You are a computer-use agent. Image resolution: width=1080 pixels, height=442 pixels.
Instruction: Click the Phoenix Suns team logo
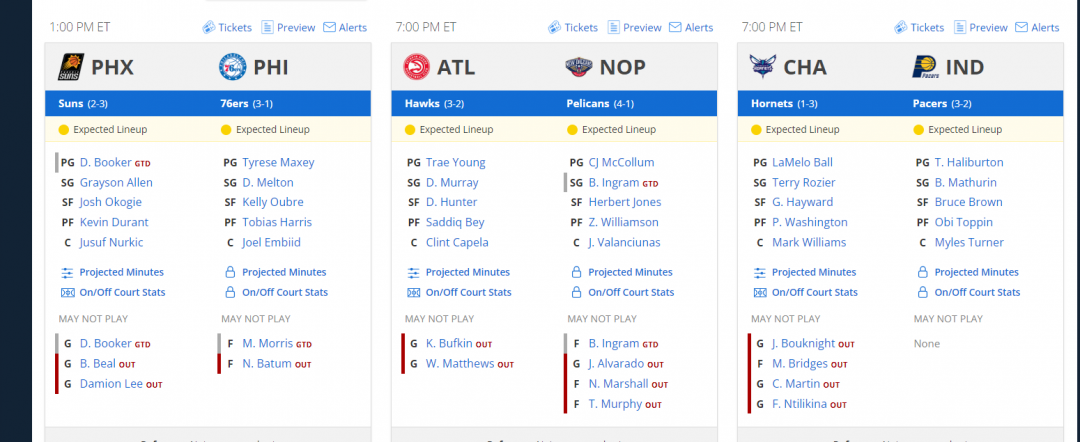(71, 67)
